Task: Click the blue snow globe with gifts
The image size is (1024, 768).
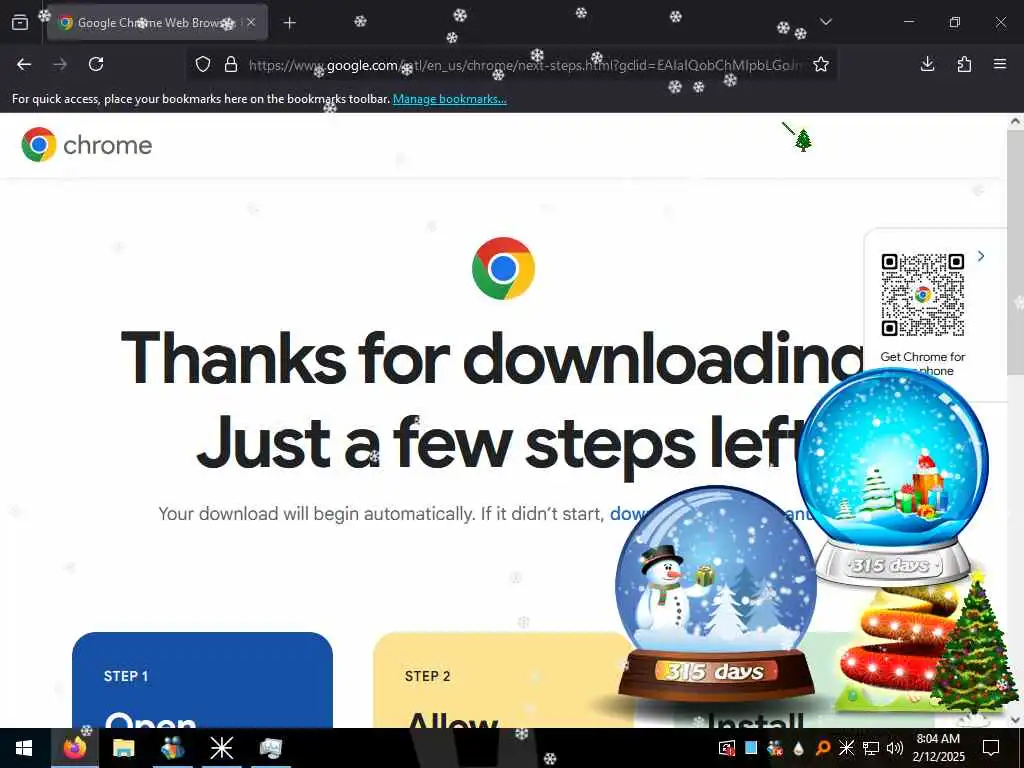Action: (892, 477)
